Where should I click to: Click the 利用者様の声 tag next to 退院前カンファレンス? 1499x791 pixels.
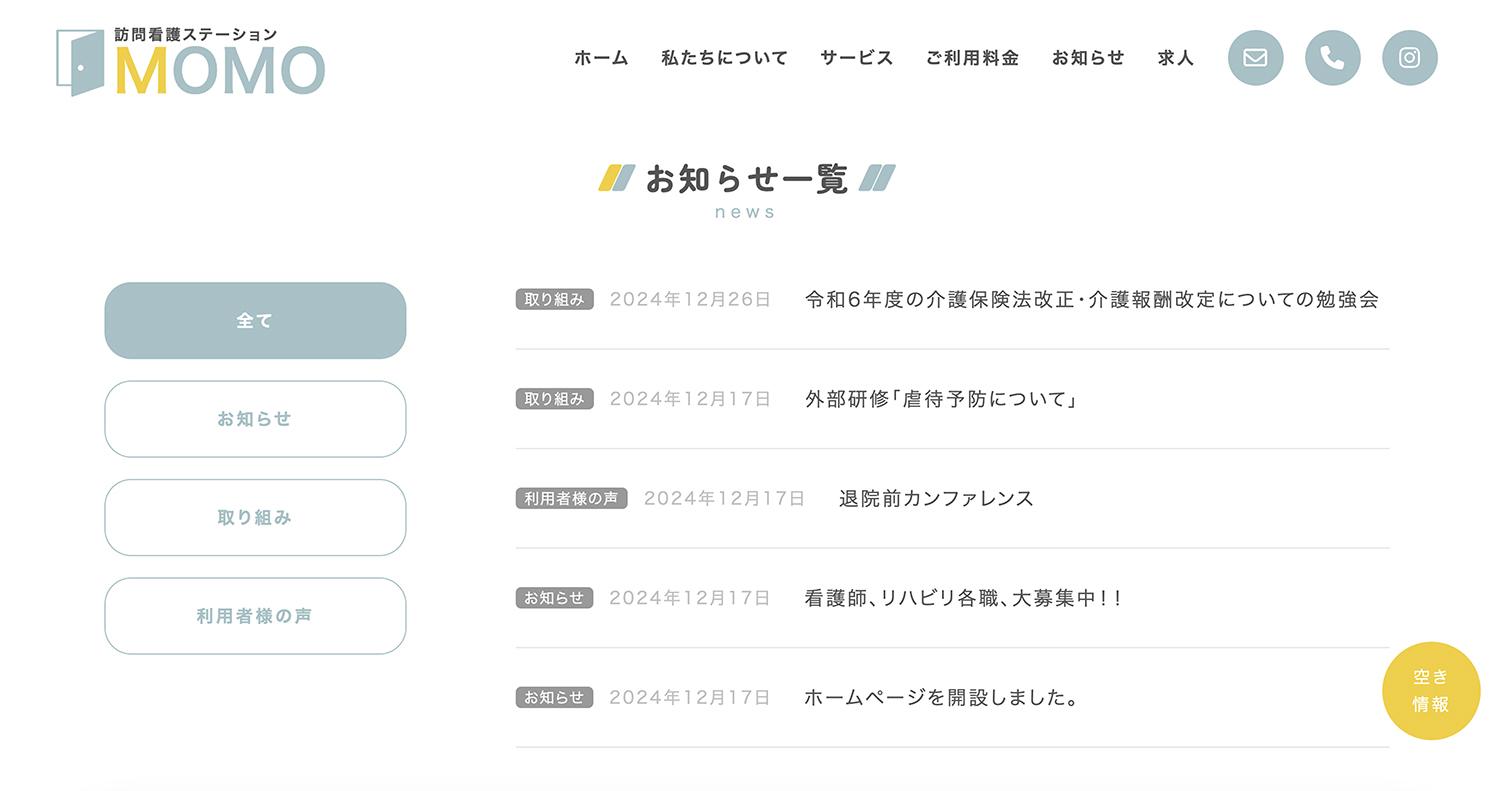point(570,497)
